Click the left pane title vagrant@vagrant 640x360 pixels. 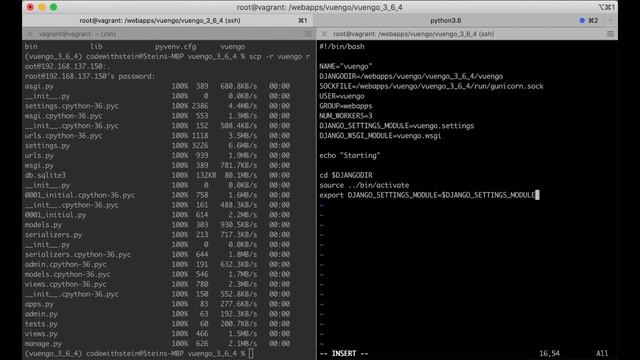78,34
